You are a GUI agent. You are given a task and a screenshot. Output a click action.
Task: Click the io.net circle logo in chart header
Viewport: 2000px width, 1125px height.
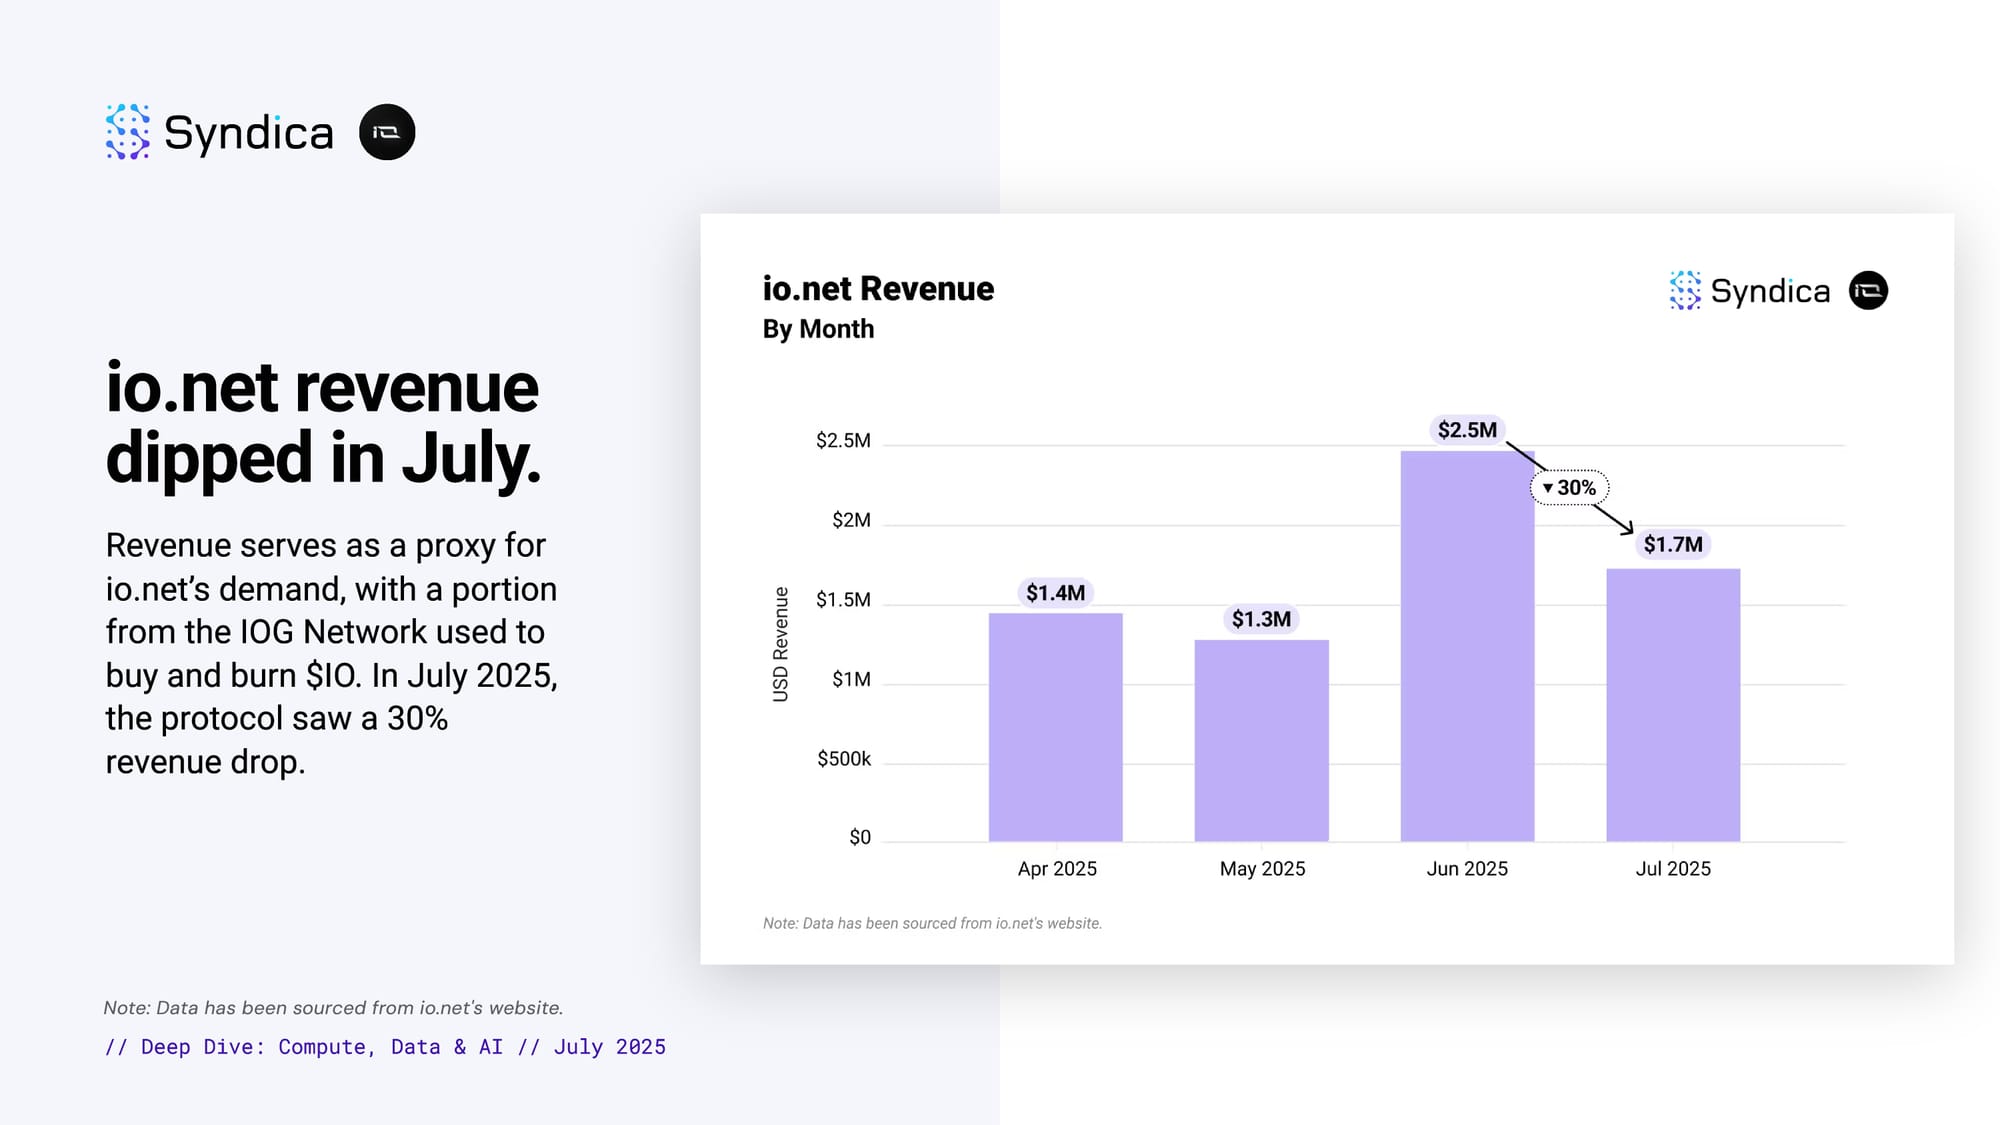[1868, 290]
